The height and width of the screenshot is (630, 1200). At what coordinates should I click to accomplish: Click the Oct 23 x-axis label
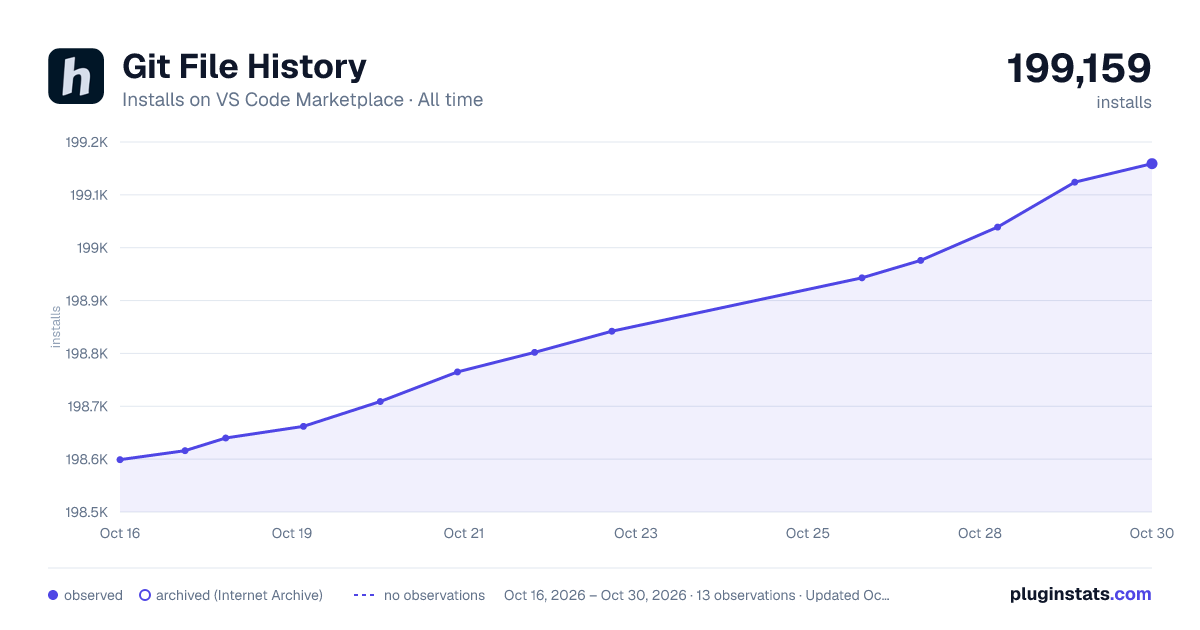pyautogui.click(x=636, y=533)
